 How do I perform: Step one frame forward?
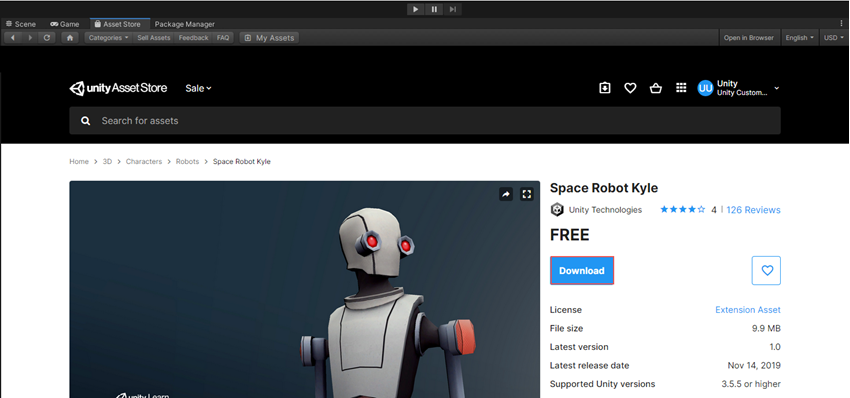(x=453, y=9)
